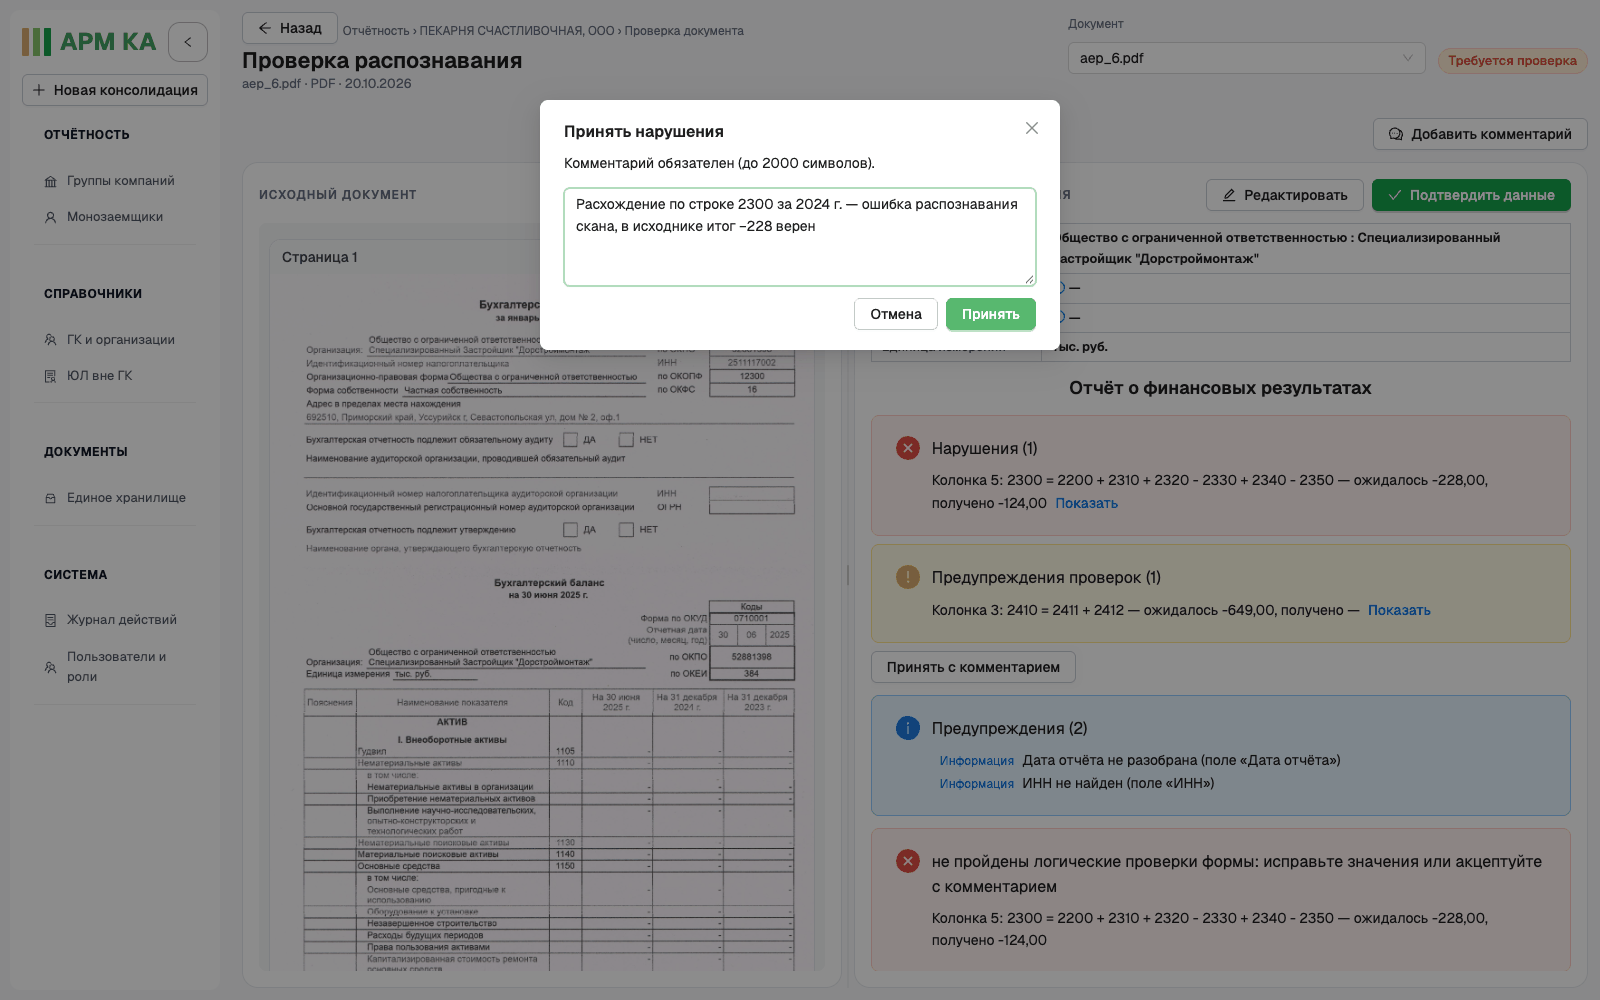
Task: Click Показать link in the Нарушения card
Action: click(1087, 503)
